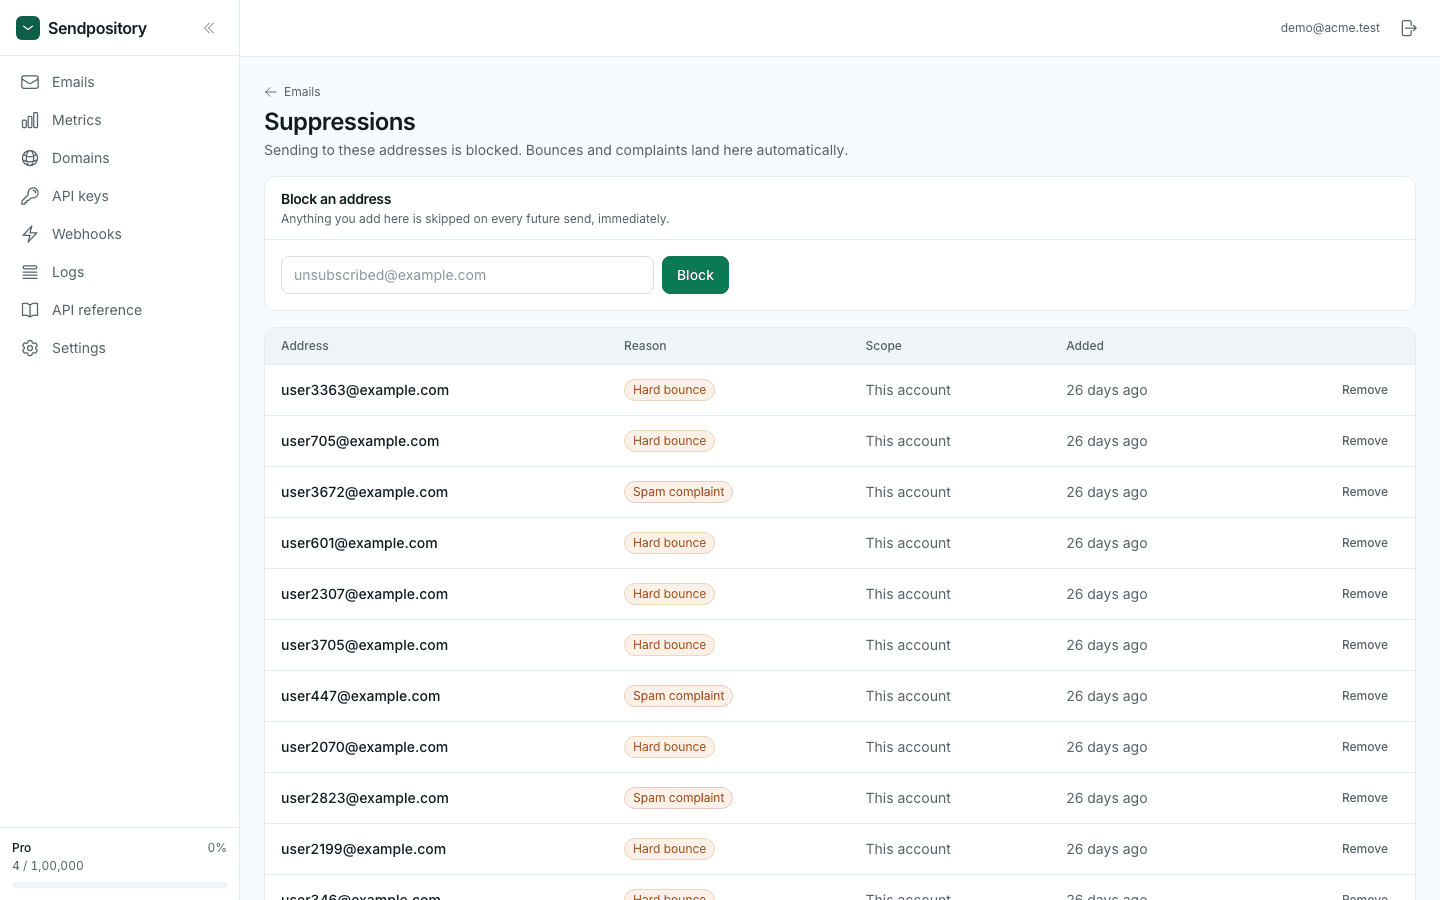Remove user3672@example.com suppression
1440x900 pixels.
(1365, 492)
